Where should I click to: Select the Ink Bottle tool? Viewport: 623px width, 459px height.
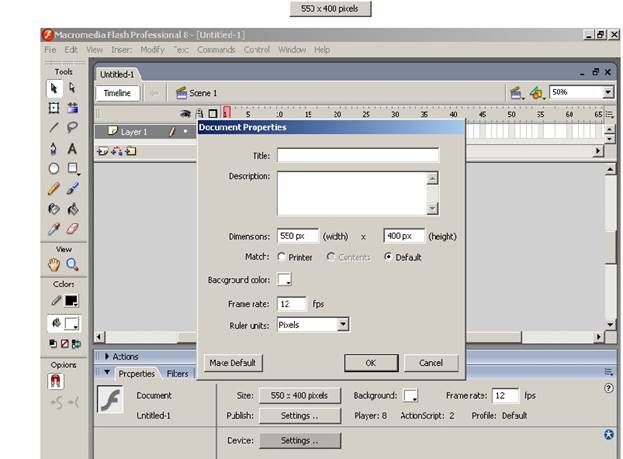coord(54,209)
